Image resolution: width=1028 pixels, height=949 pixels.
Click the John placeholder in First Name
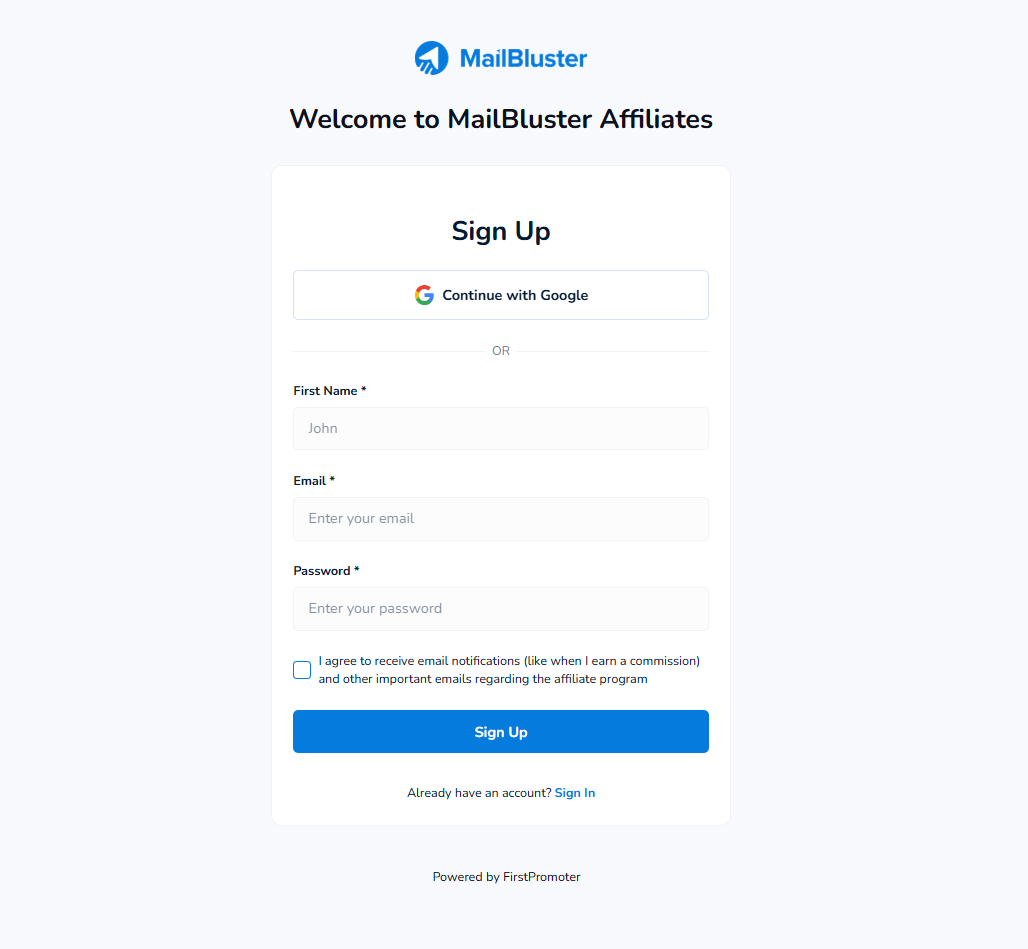[323, 429]
